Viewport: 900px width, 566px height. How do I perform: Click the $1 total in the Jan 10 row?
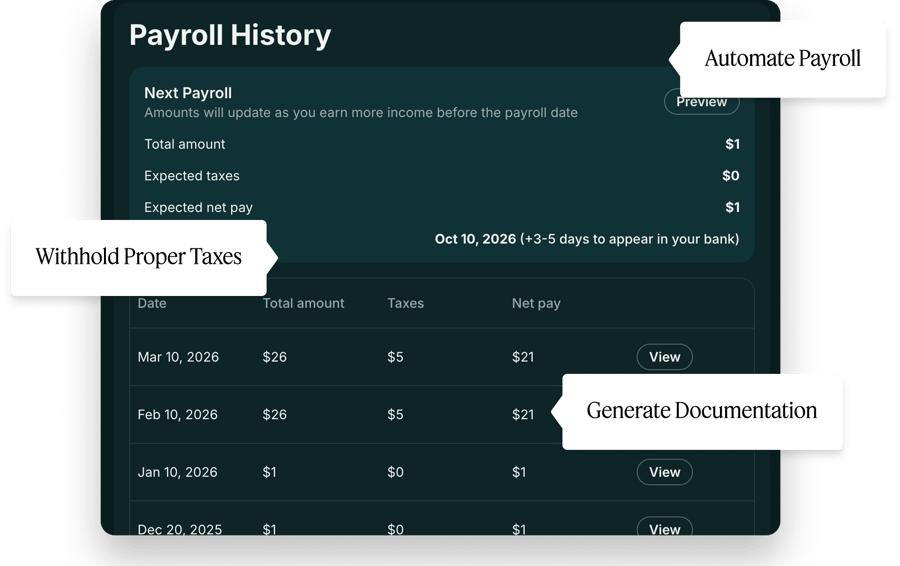(269, 472)
